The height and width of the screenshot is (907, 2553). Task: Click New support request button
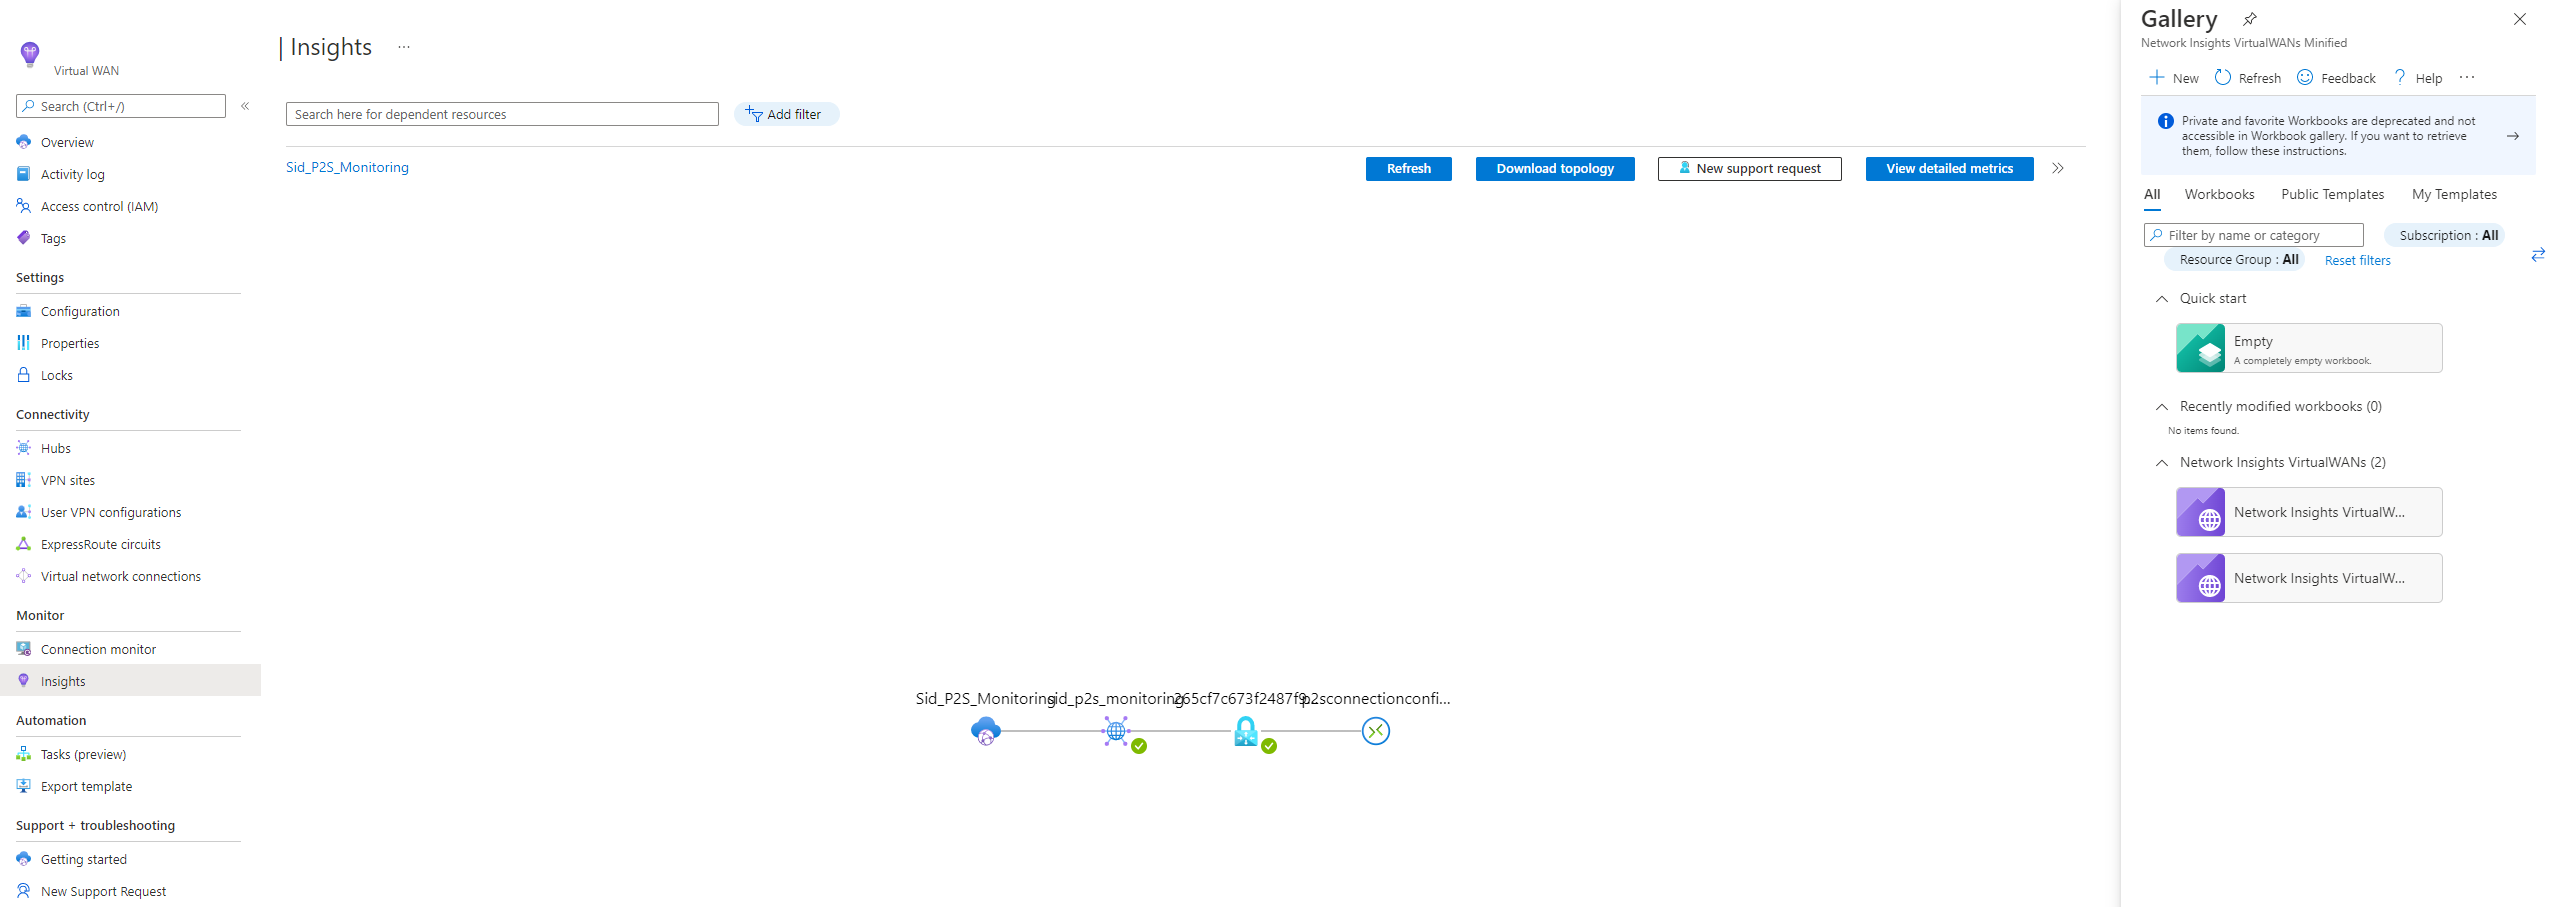[x=1749, y=169]
